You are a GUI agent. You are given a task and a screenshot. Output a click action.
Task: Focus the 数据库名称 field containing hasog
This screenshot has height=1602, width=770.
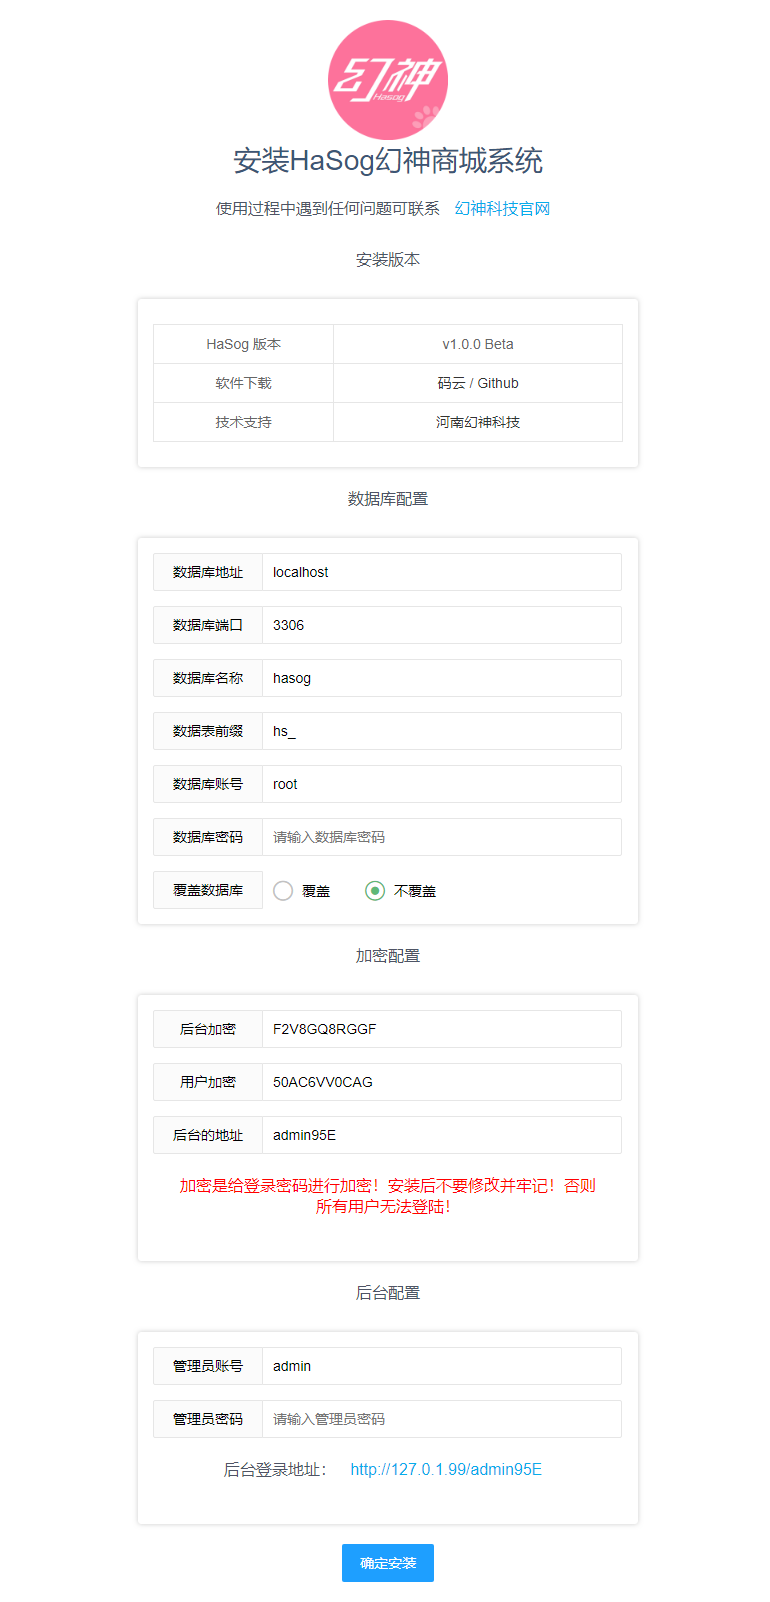[442, 678]
